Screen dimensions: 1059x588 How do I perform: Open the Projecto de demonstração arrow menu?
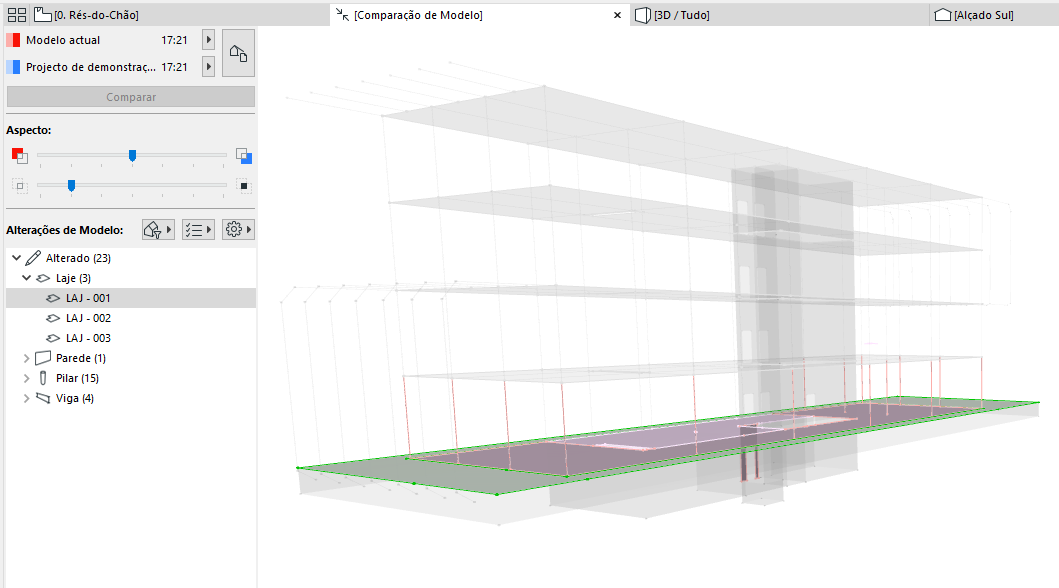tap(209, 67)
